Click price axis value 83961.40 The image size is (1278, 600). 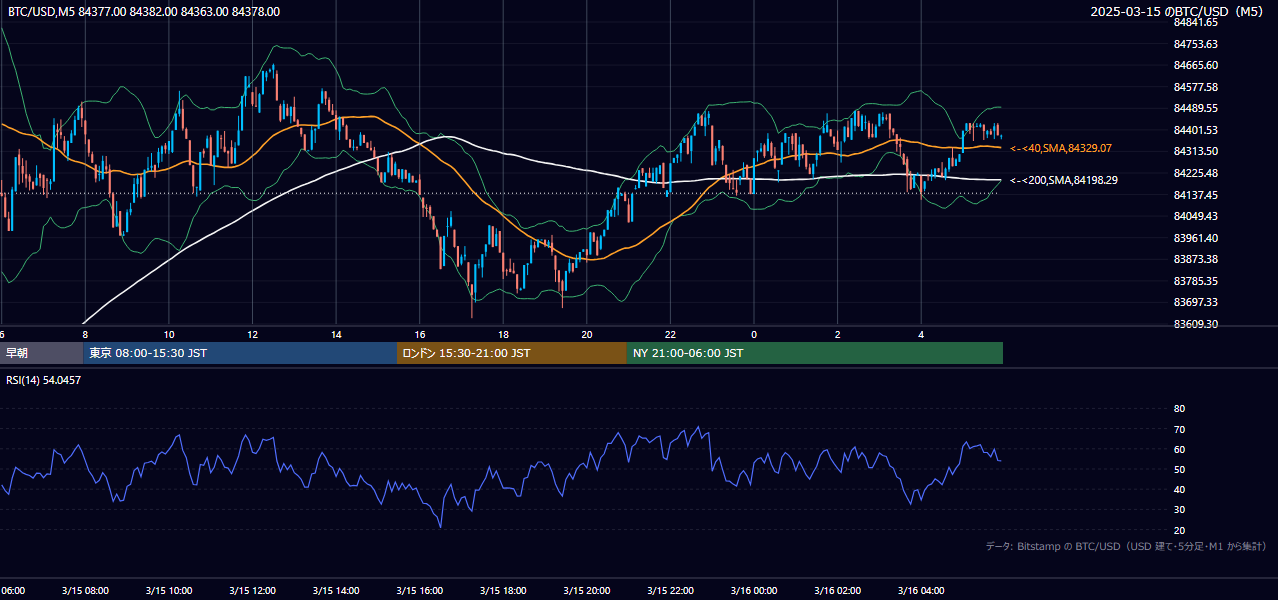pos(1195,238)
